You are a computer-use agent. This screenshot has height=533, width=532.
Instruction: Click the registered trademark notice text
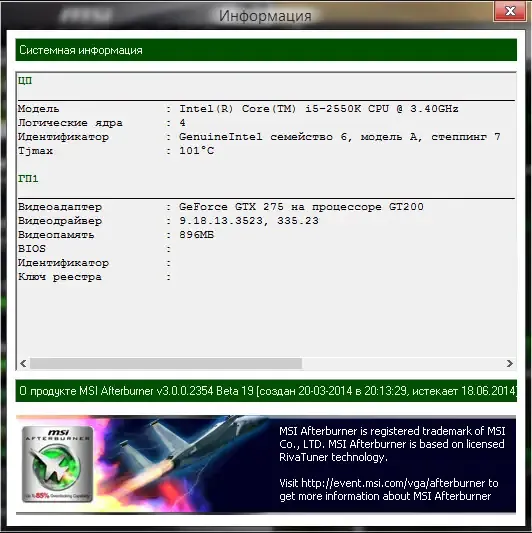(392, 444)
